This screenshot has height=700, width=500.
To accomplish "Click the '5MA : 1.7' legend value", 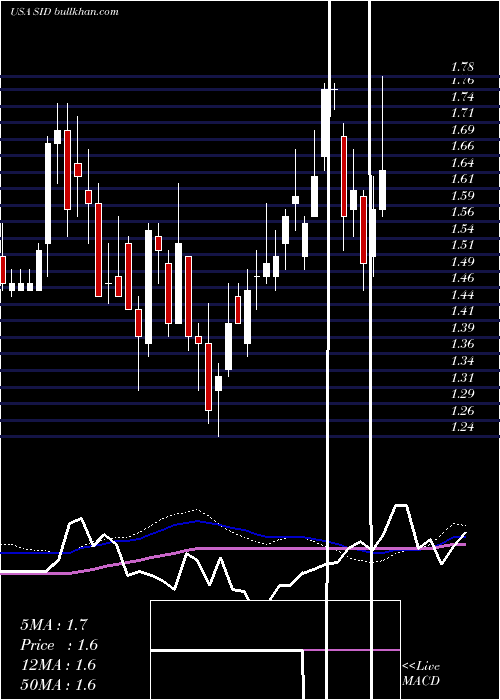I will (x=54, y=625).
